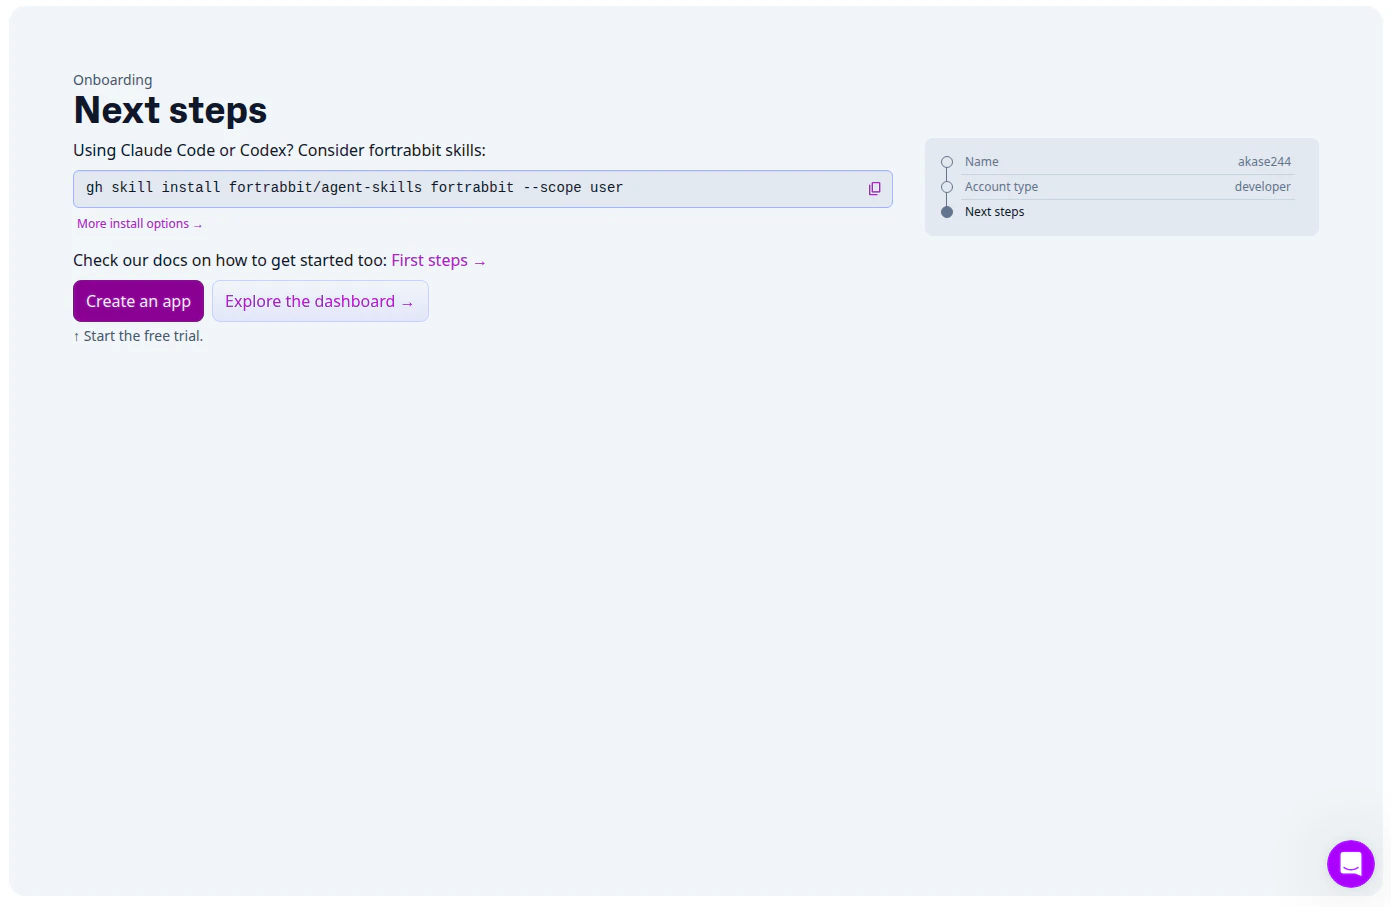1391x907 pixels.
Task: Click the Start the free trial note
Action: tap(138, 336)
